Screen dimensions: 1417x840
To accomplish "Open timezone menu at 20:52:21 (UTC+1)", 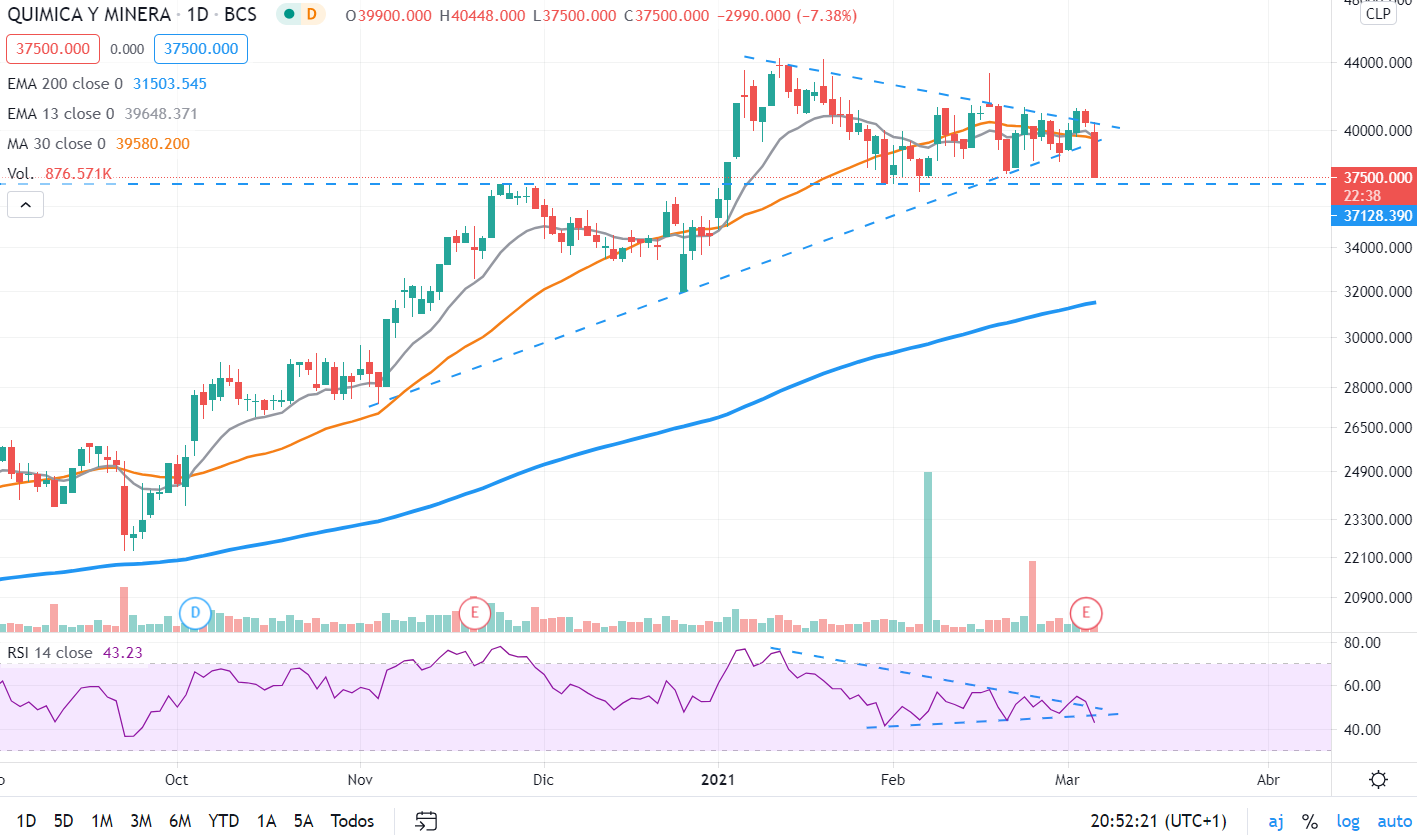I will [x=1159, y=821].
